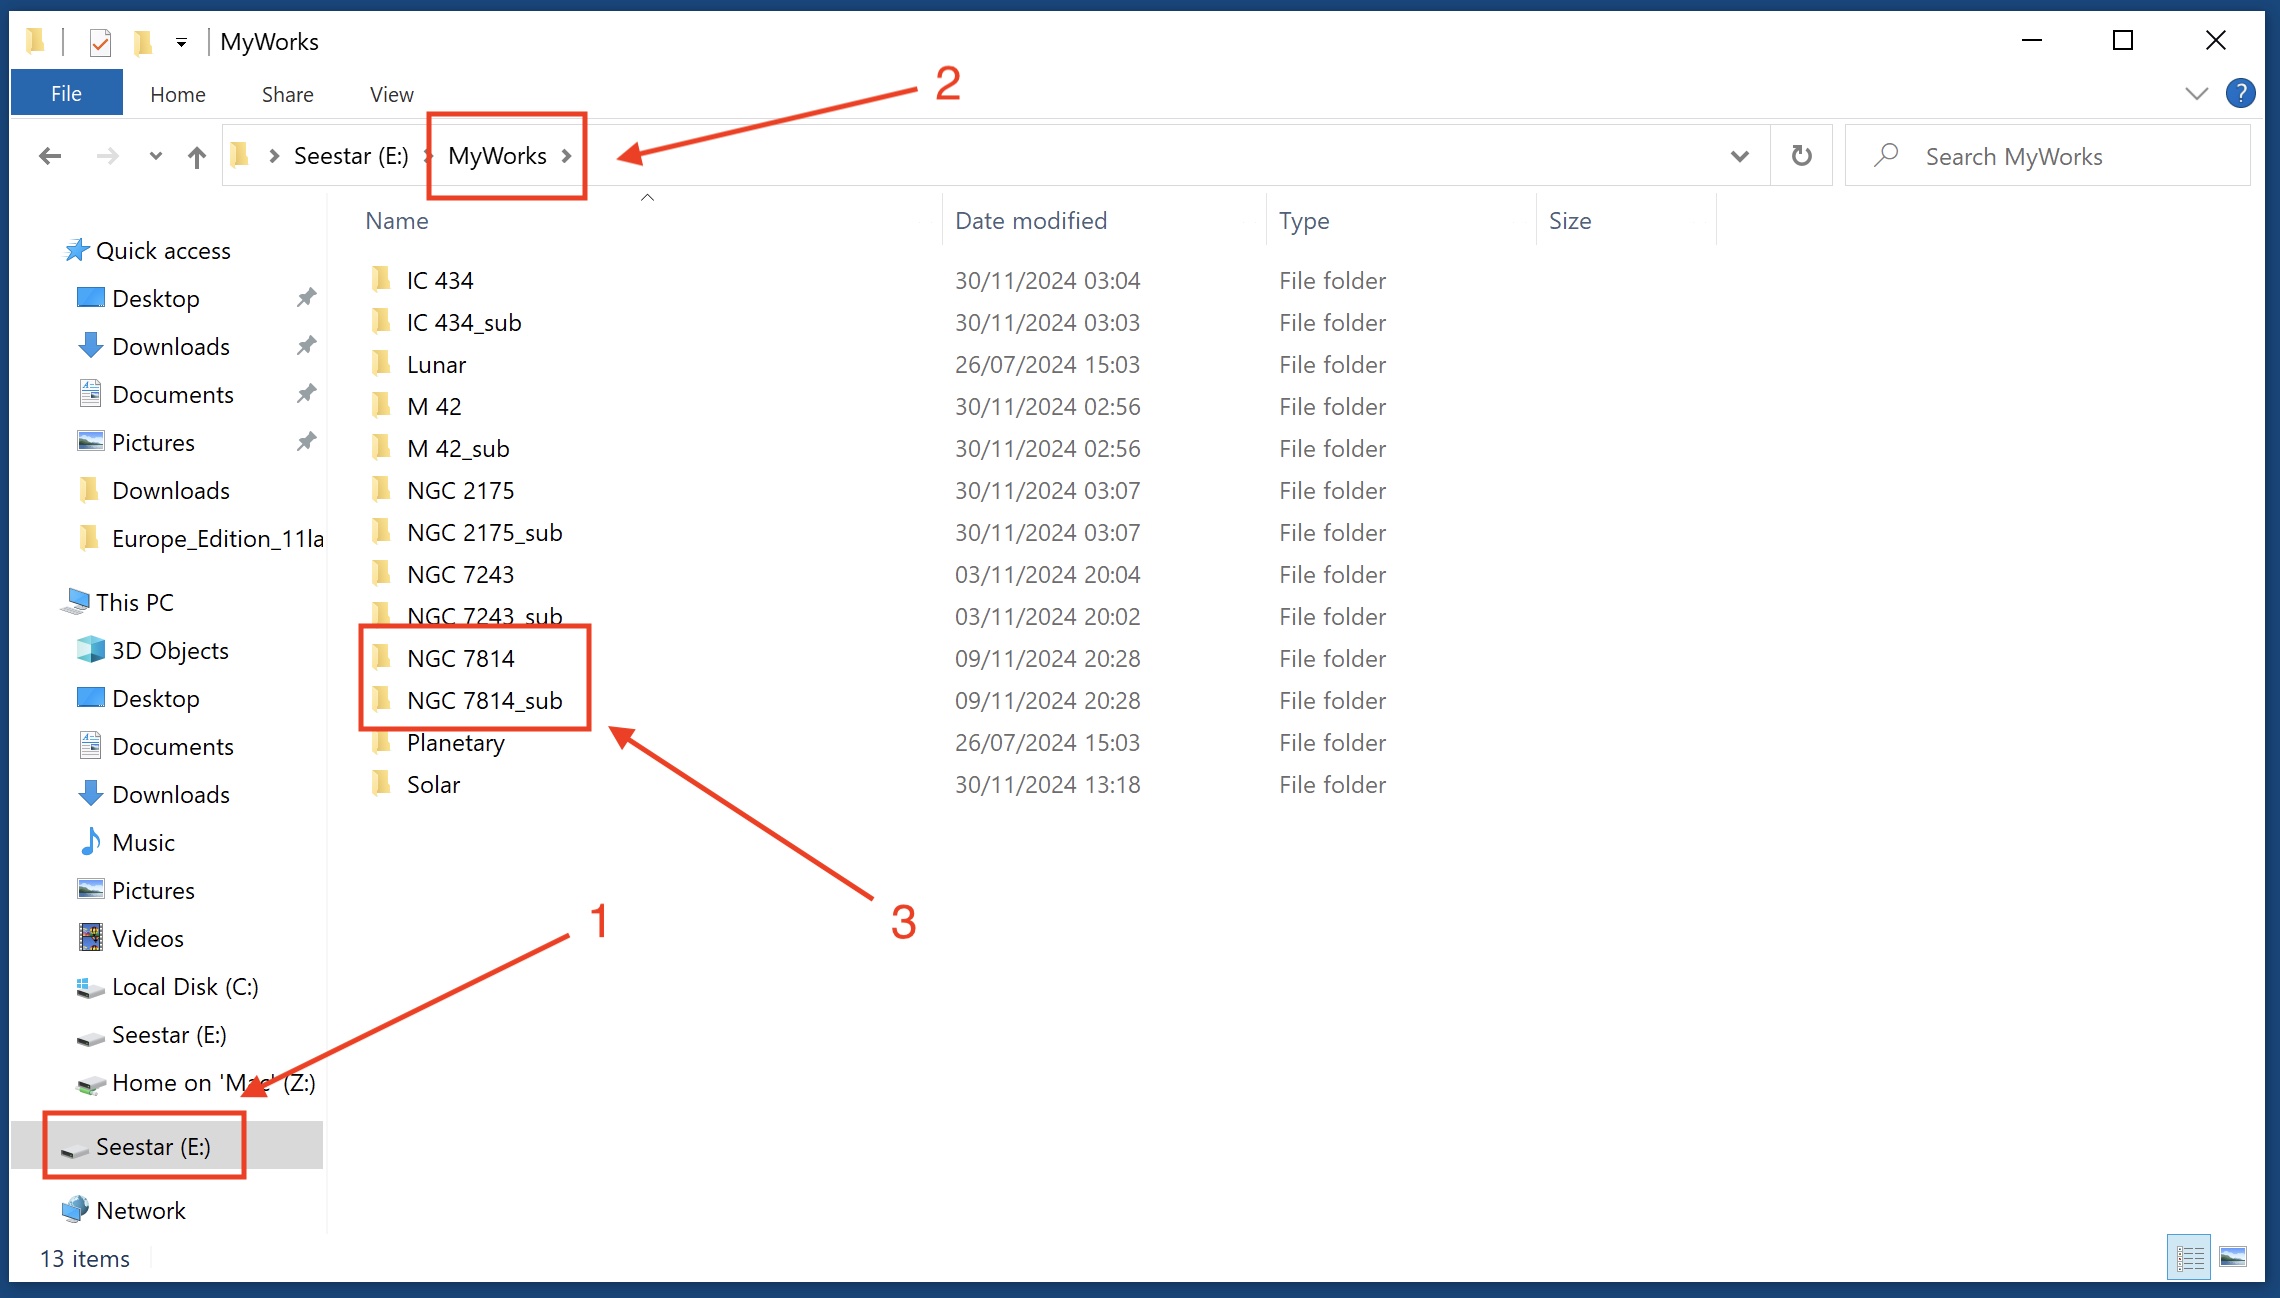Click the Up one level arrow
Viewport: 2280px width, 1298px height.
pos(197,157)
